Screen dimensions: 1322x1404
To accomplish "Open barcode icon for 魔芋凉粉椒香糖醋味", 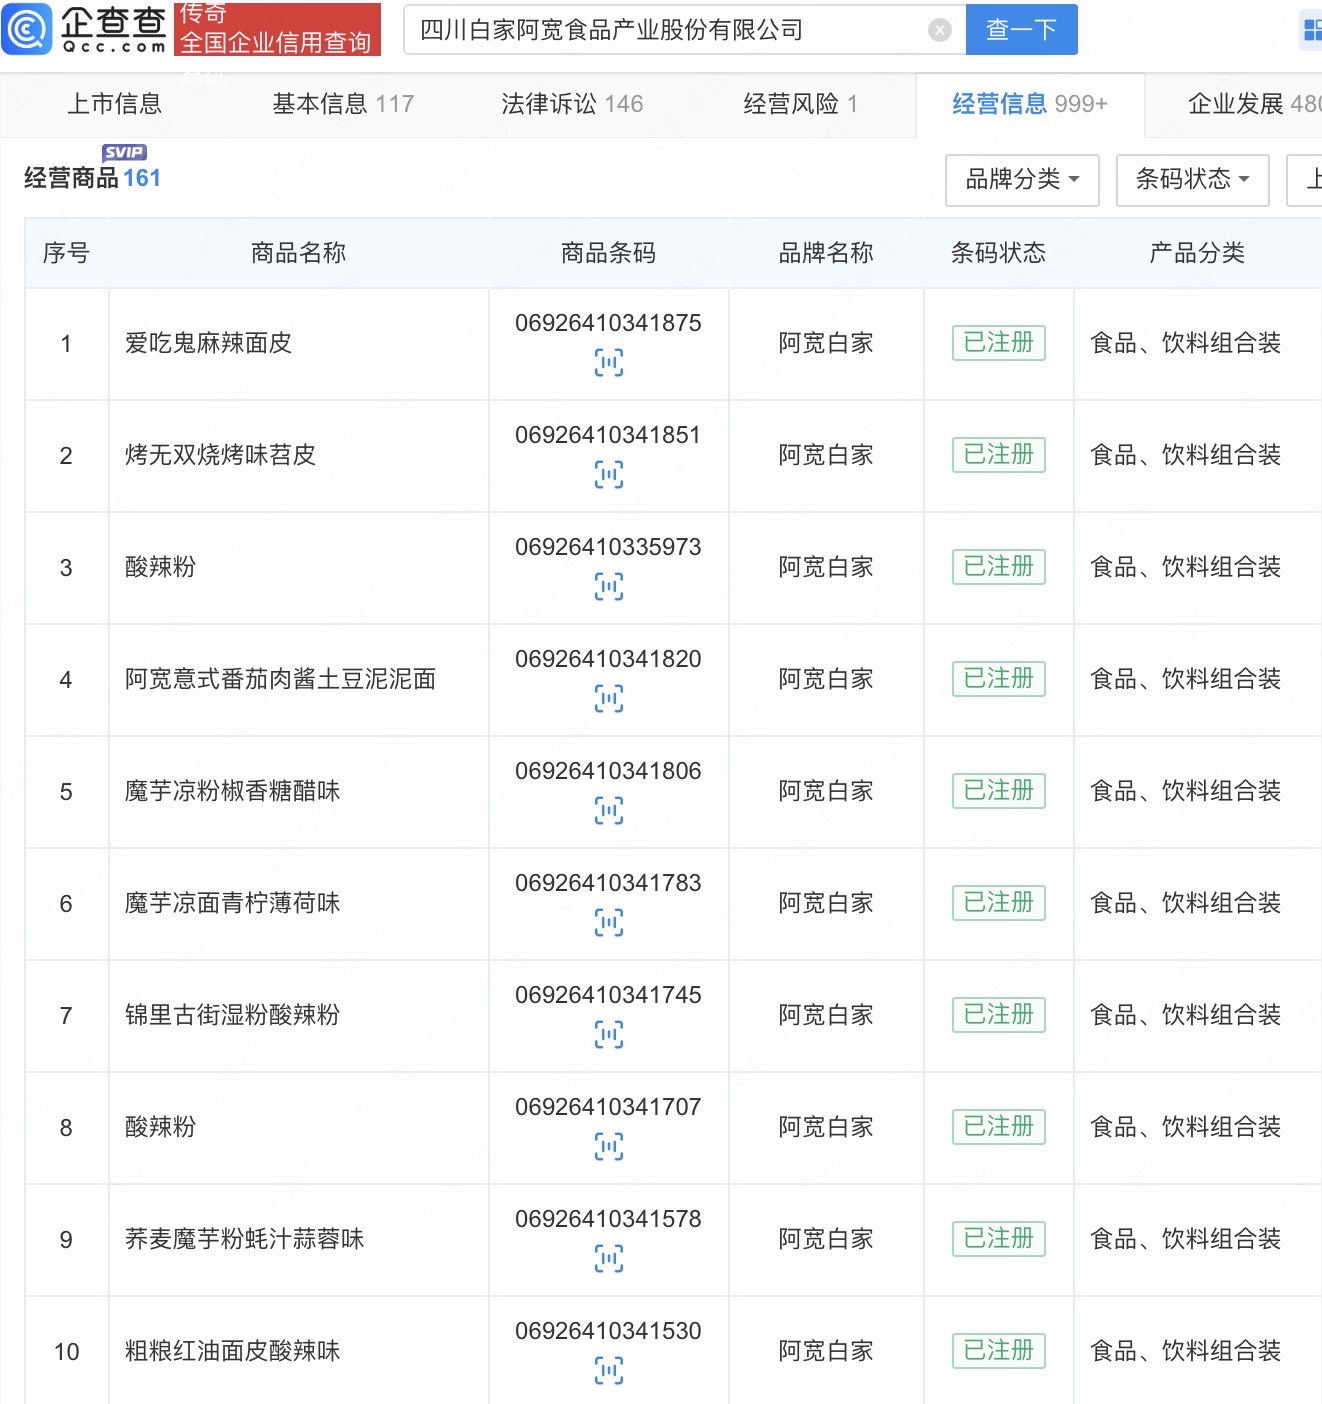I will 608,810.
